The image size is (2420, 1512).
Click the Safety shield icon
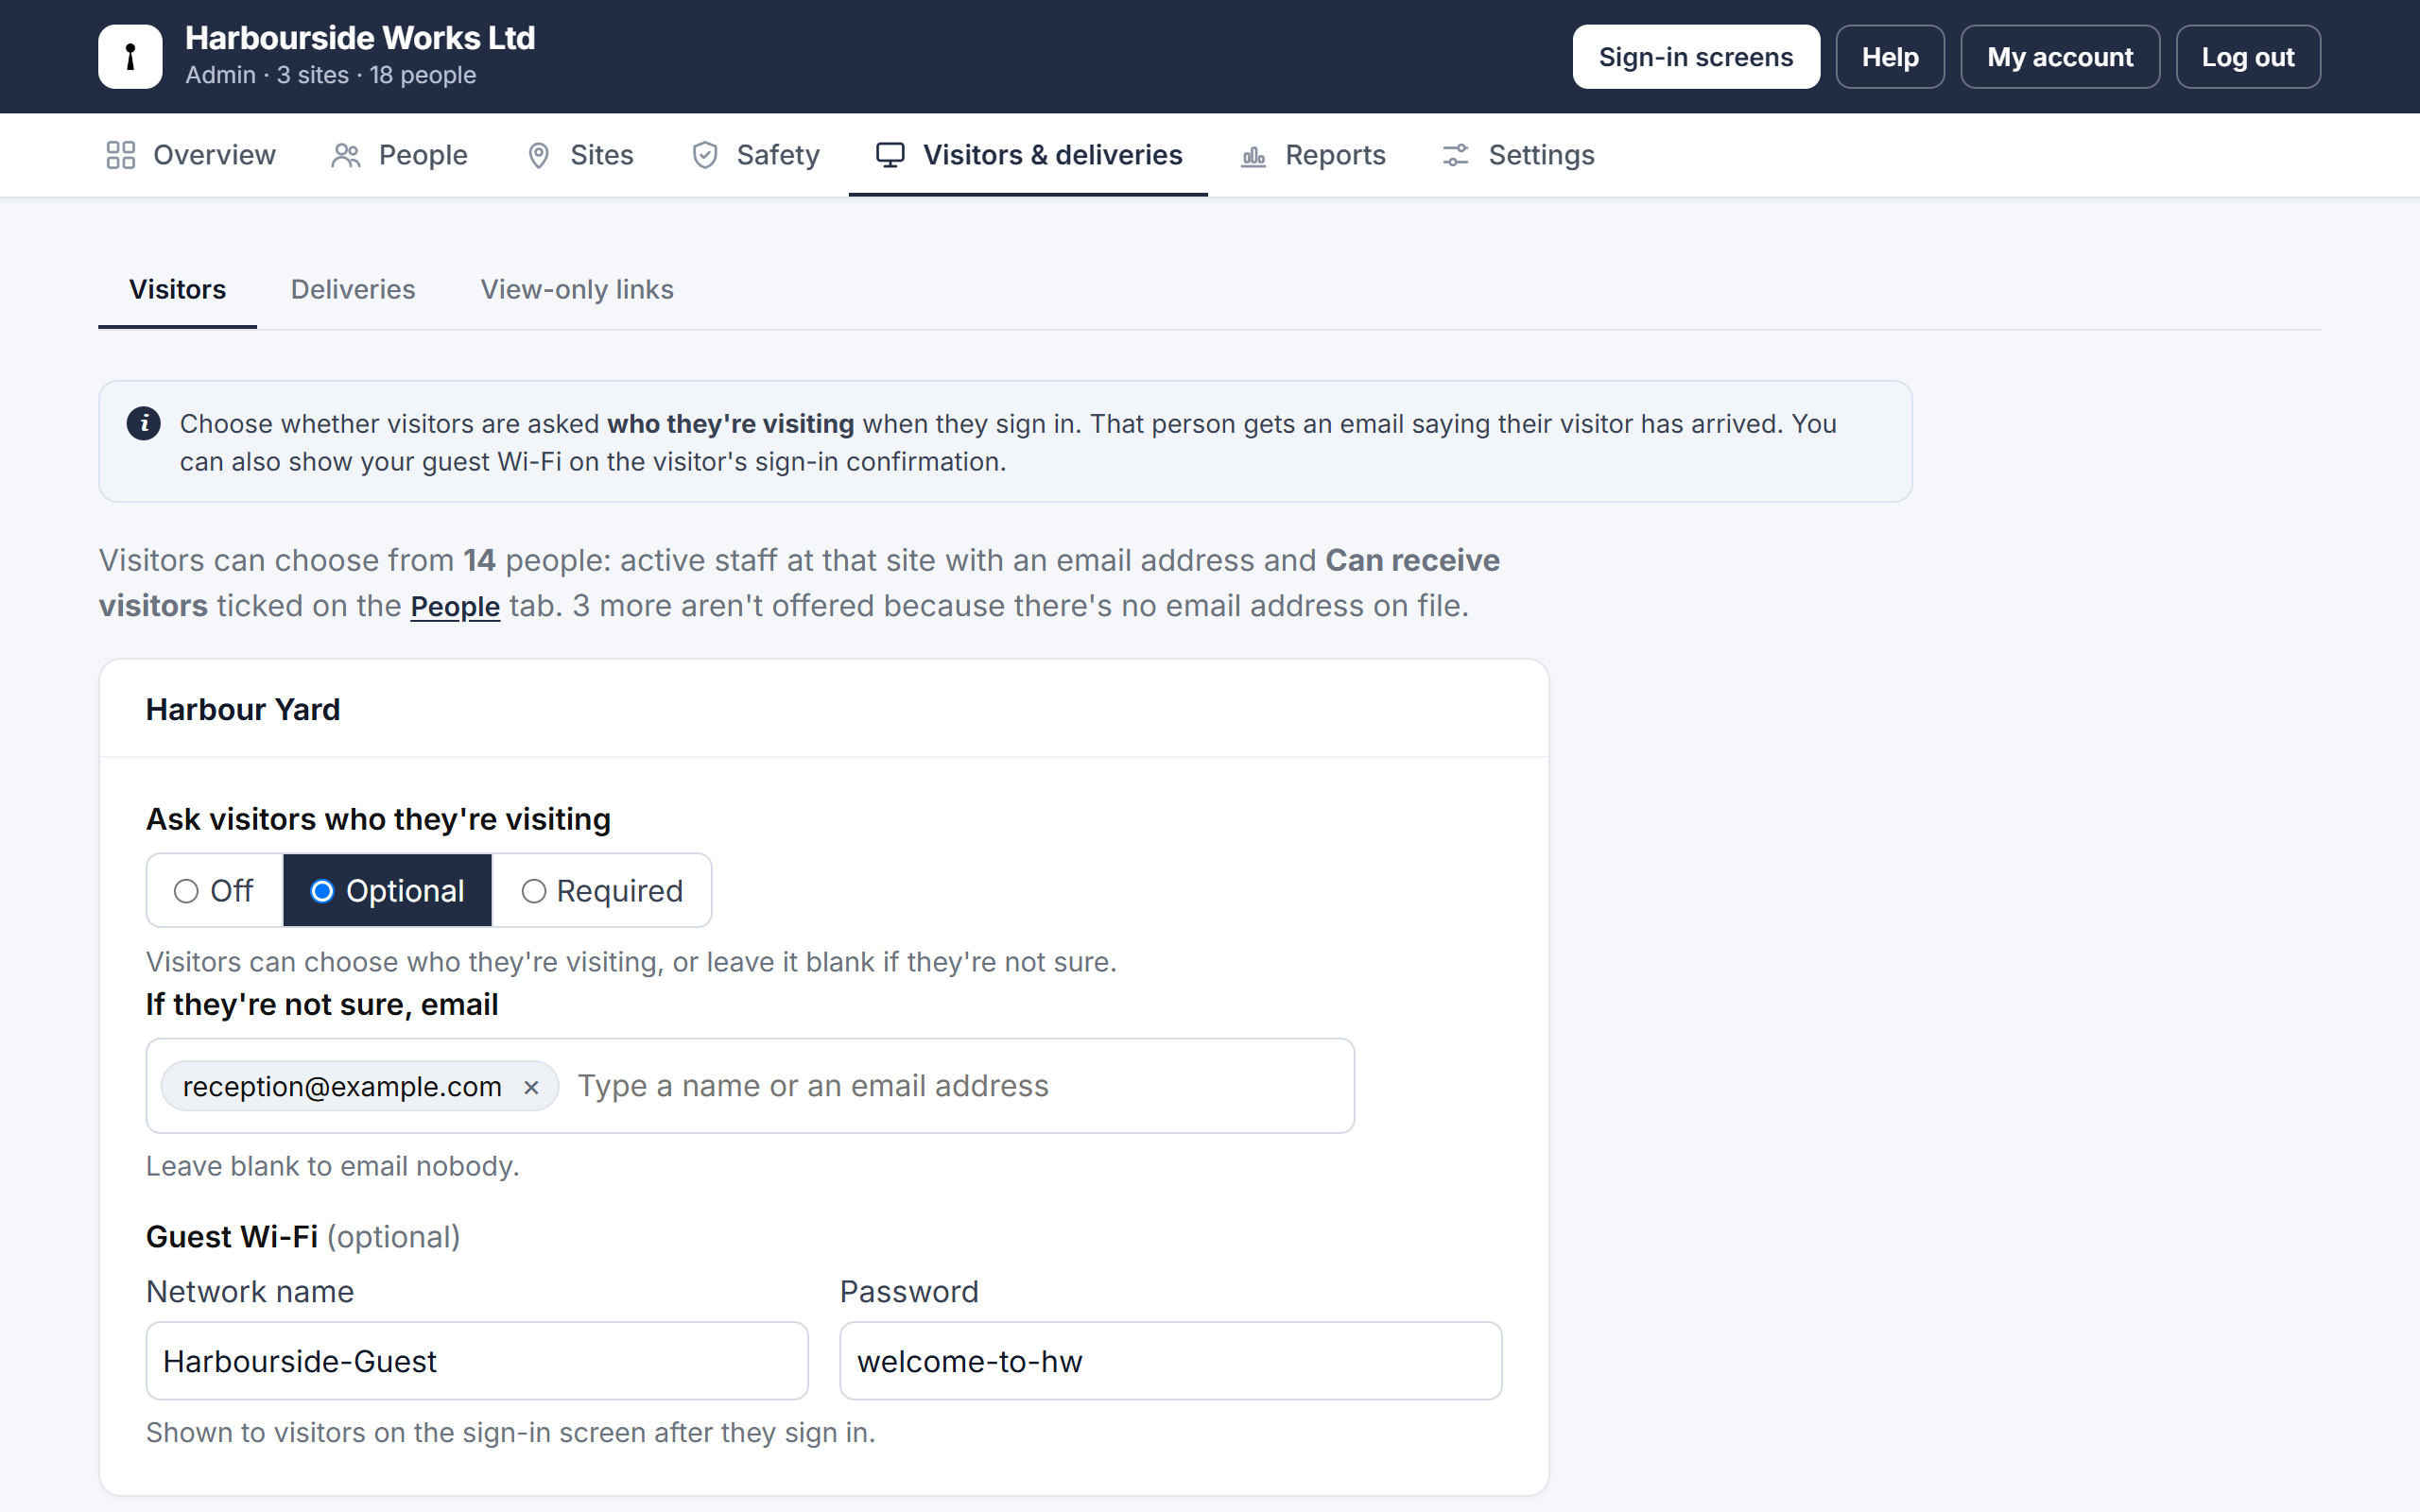pos(705,155)
